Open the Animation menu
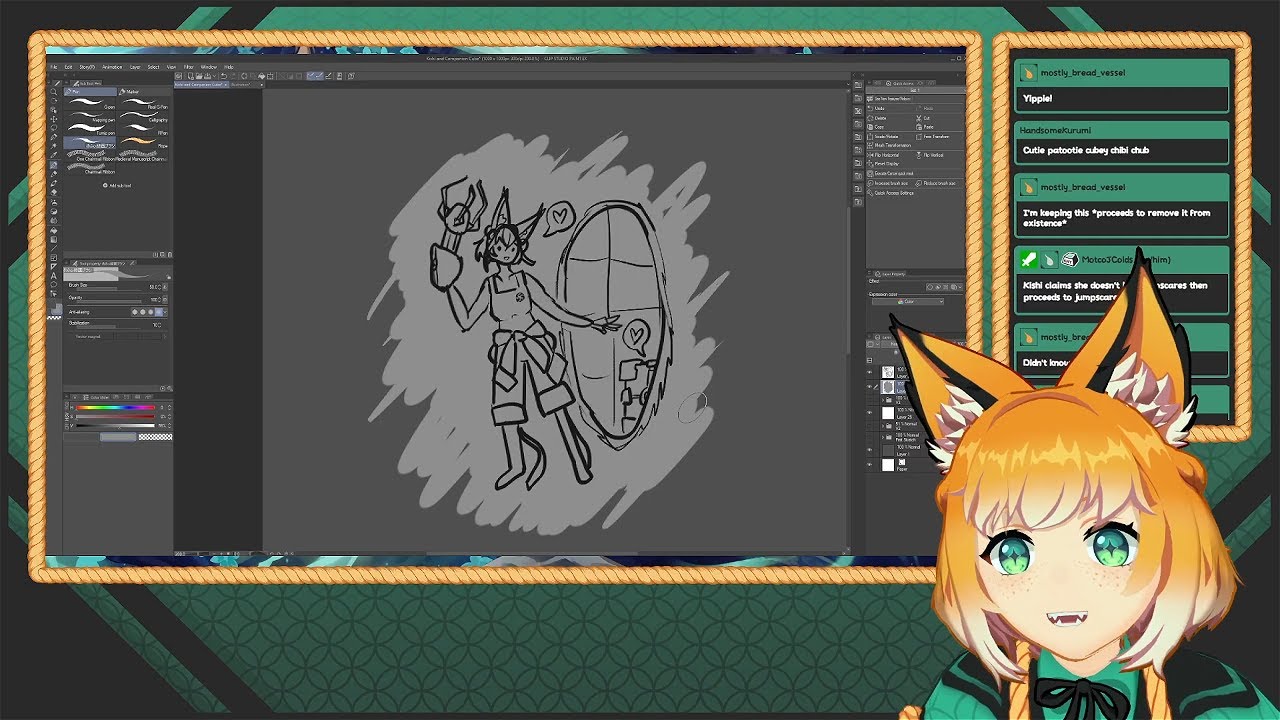Viewport: 1280px width, 720px height. tap(112, 67)
